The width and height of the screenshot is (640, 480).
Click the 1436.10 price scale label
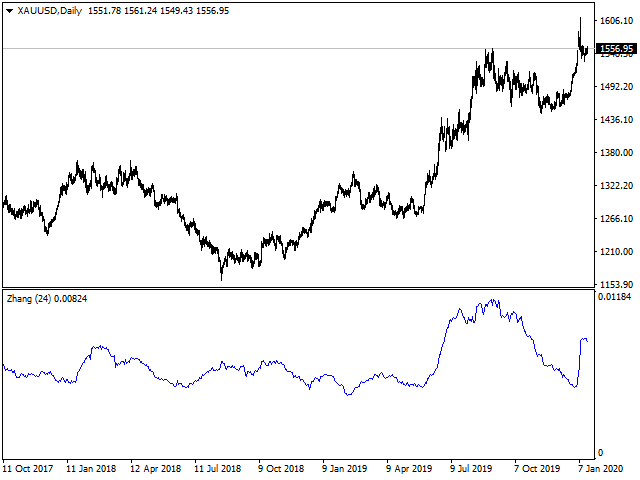click(x=616, y=120)
